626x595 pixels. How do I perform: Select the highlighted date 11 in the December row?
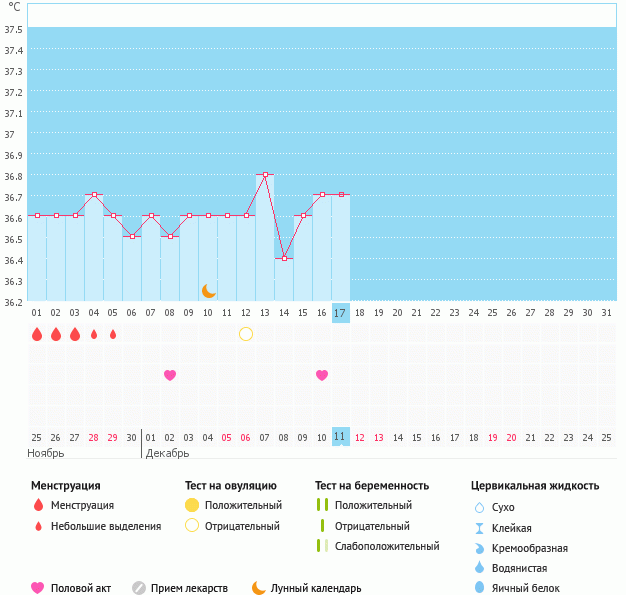340,437
